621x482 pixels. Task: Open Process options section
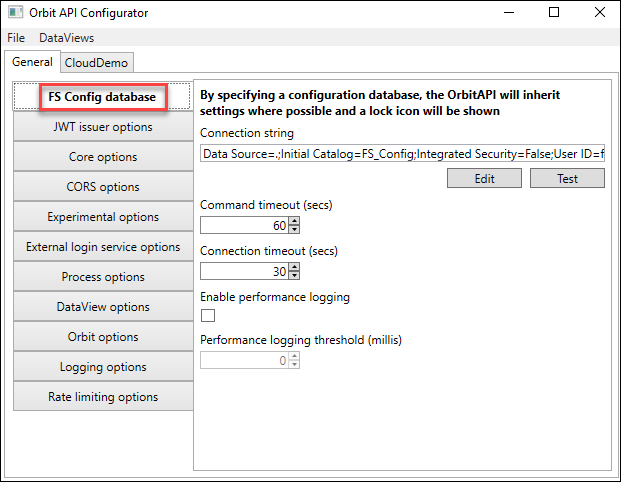click(x=103, y=277)
